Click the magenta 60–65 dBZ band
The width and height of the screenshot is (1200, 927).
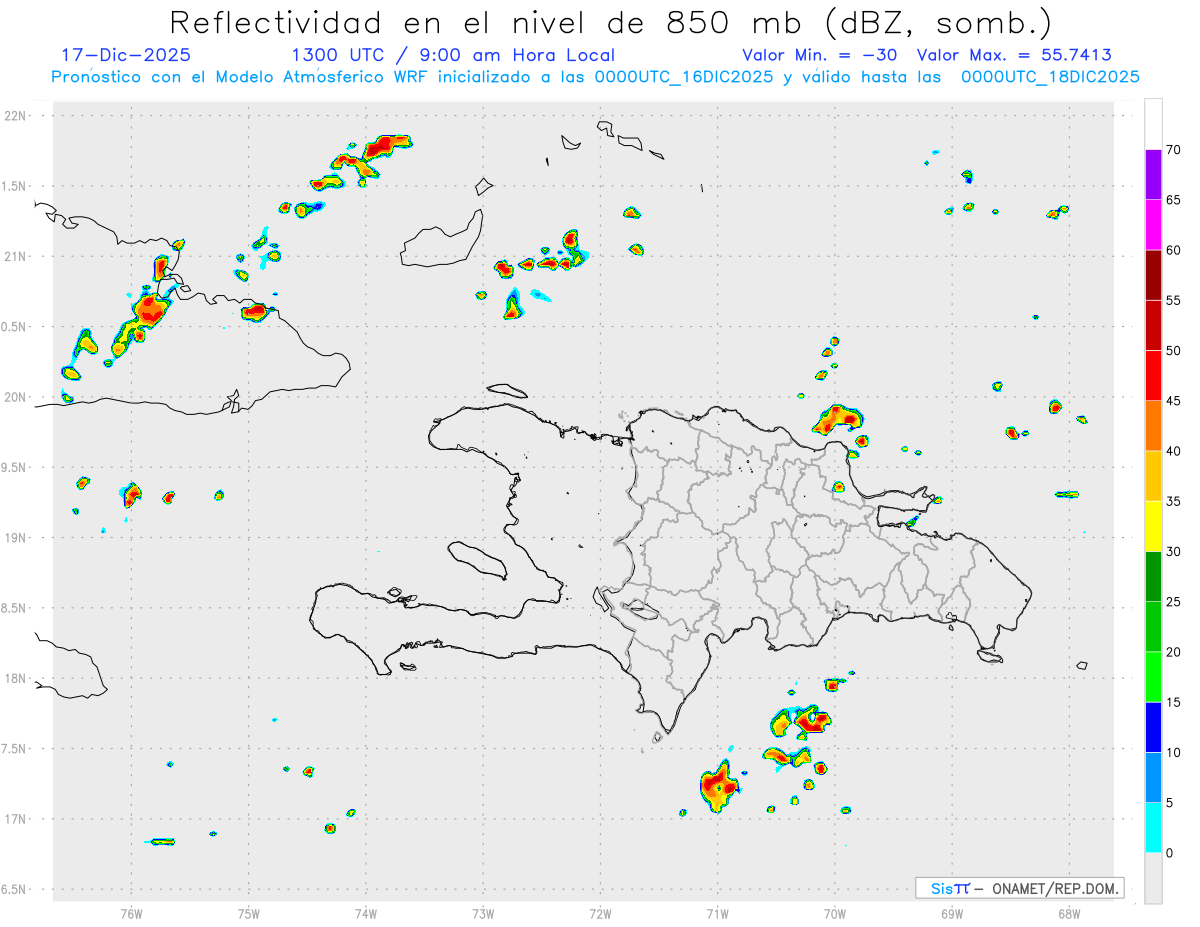click(x=1153, y=225)
